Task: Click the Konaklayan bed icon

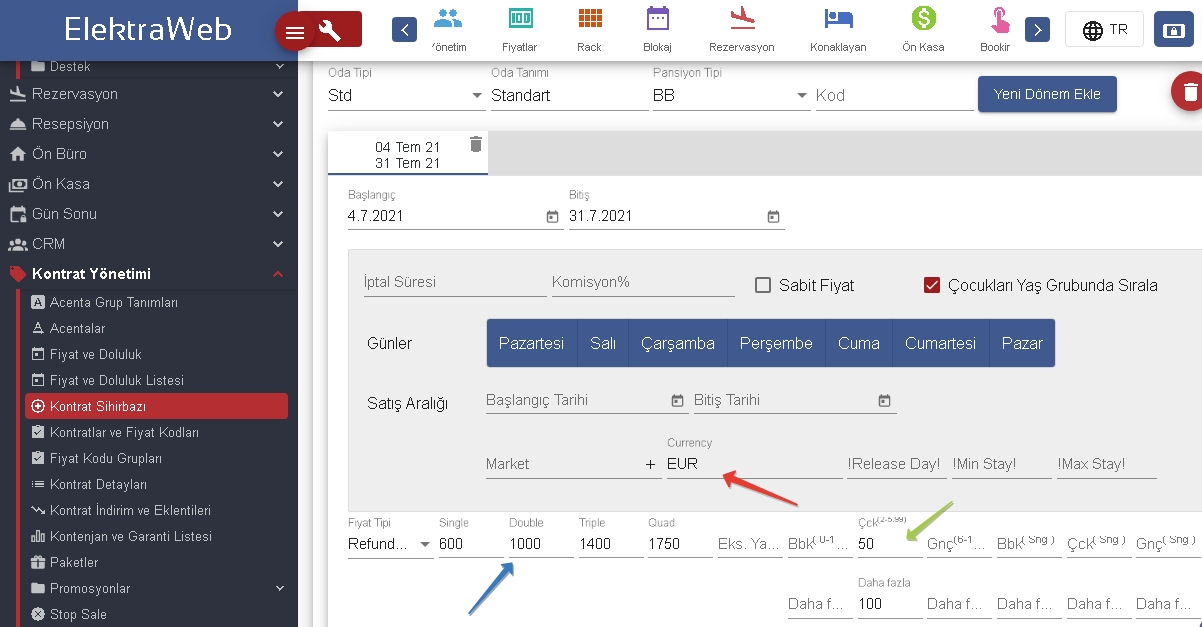Action: (837, 19)
